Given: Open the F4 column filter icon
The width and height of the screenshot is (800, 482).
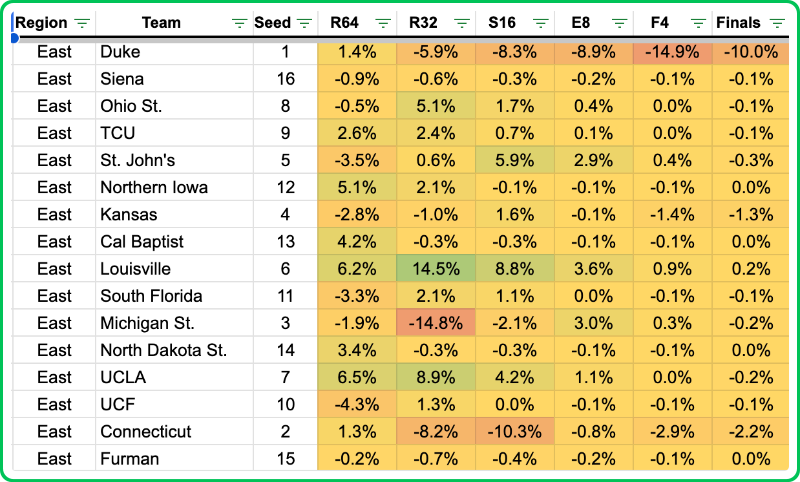Looking at the screenshot, I should [x=698, y=23].
